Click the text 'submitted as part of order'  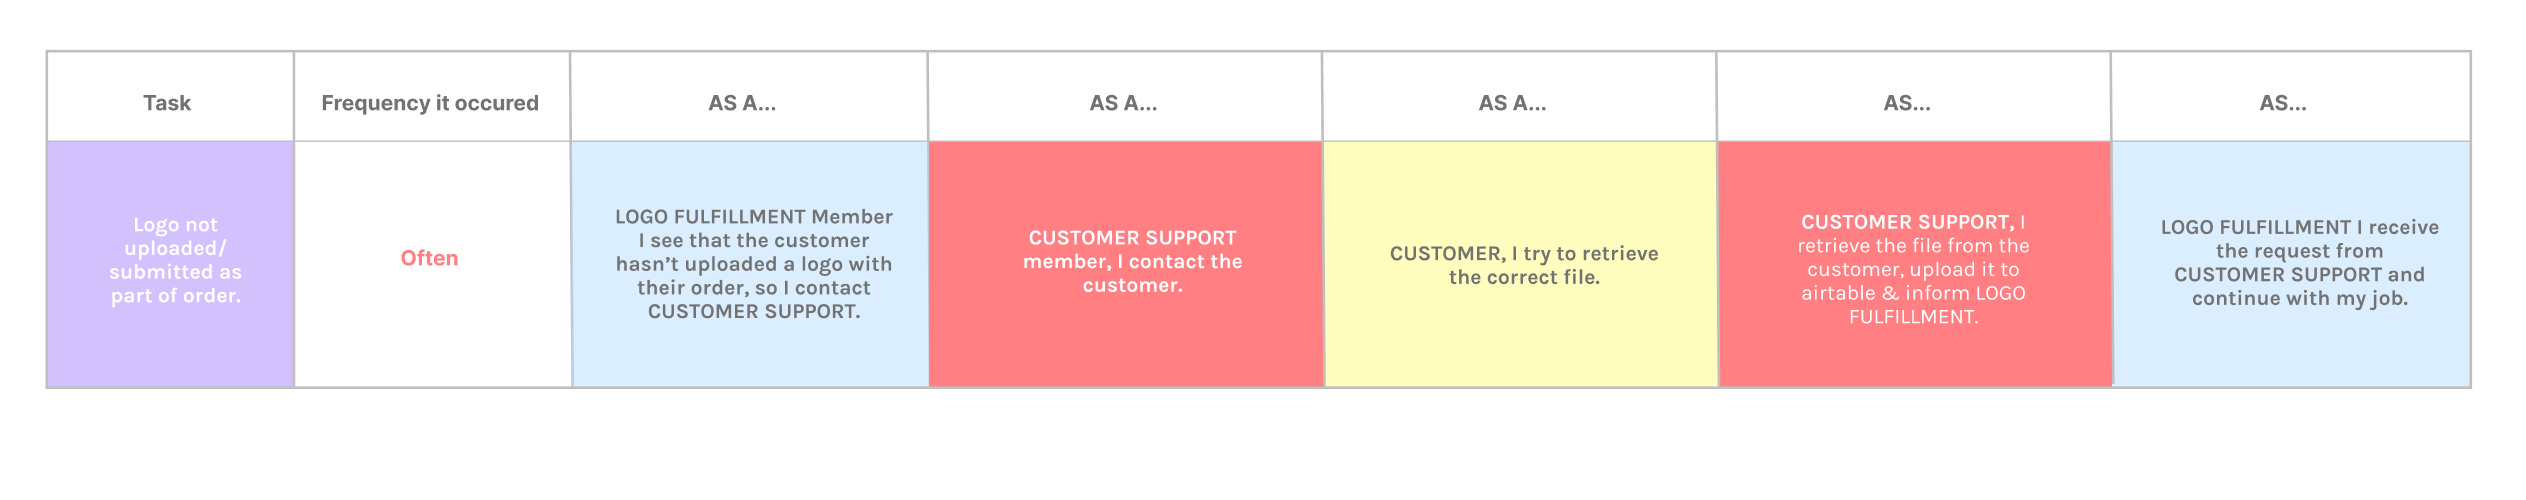[176, 284]
